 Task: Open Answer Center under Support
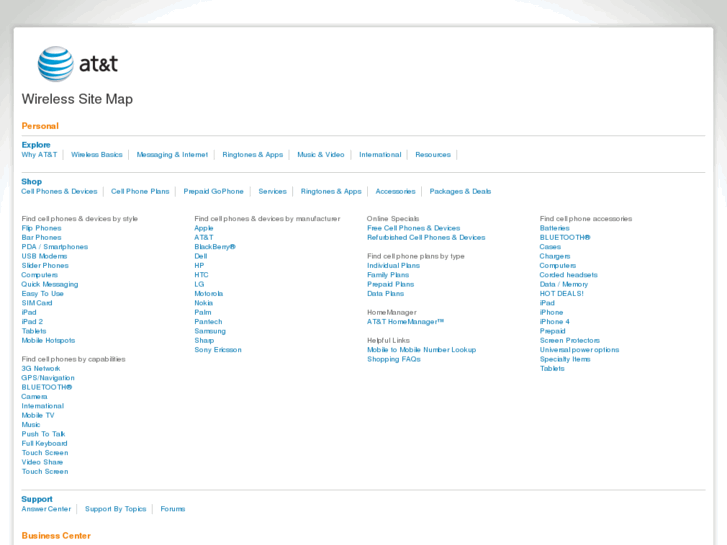[46, 509]
